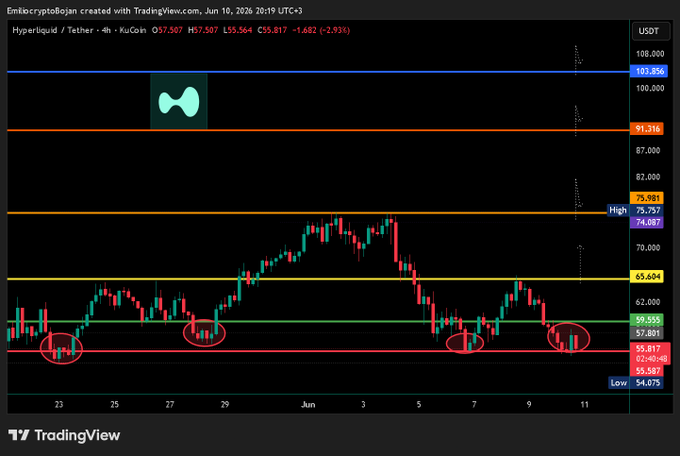Click the 62.000 price scale value
The image size is (680, 456).
pyautogui.click(x=648, y=302)
